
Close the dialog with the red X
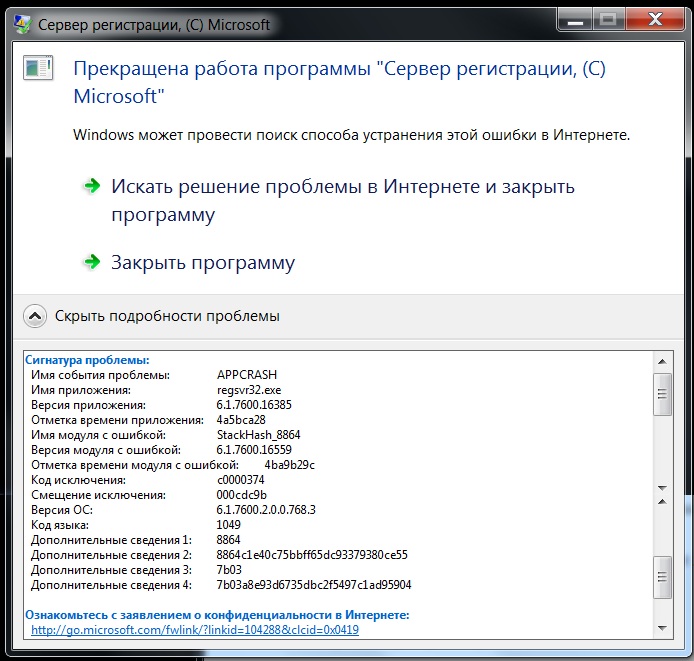click(x=655, y=19)
